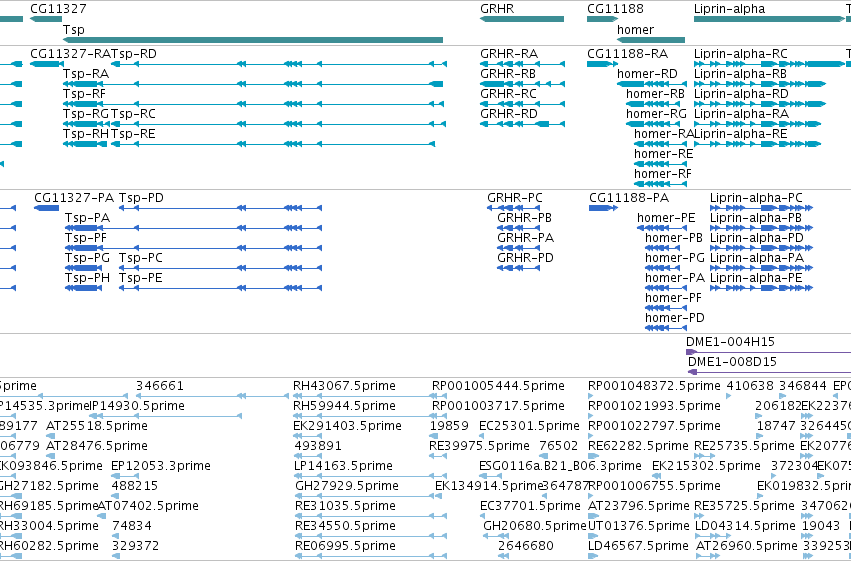Select protein CG11327-PA

[74, 198]
